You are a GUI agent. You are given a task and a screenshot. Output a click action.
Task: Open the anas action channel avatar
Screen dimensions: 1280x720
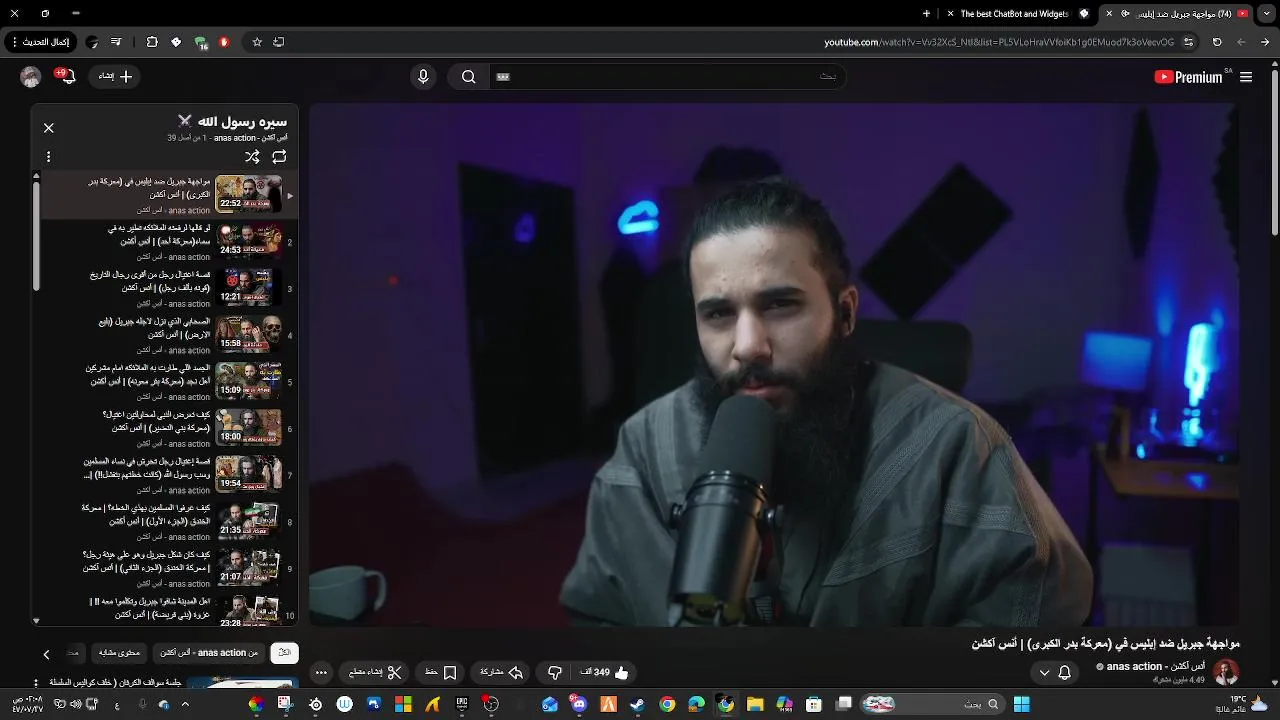[1226, 672]
